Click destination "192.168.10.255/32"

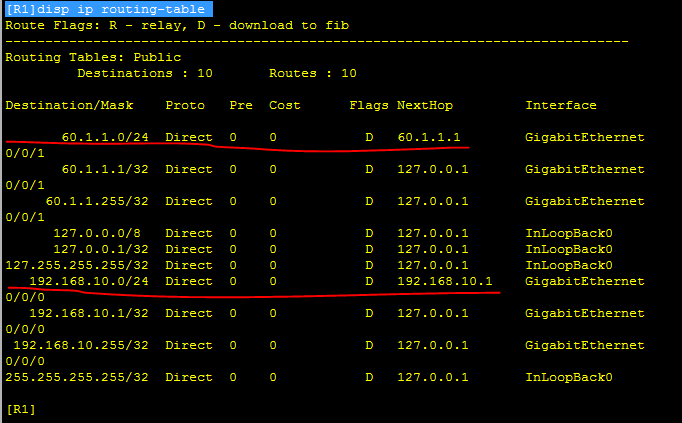point(81,345)
